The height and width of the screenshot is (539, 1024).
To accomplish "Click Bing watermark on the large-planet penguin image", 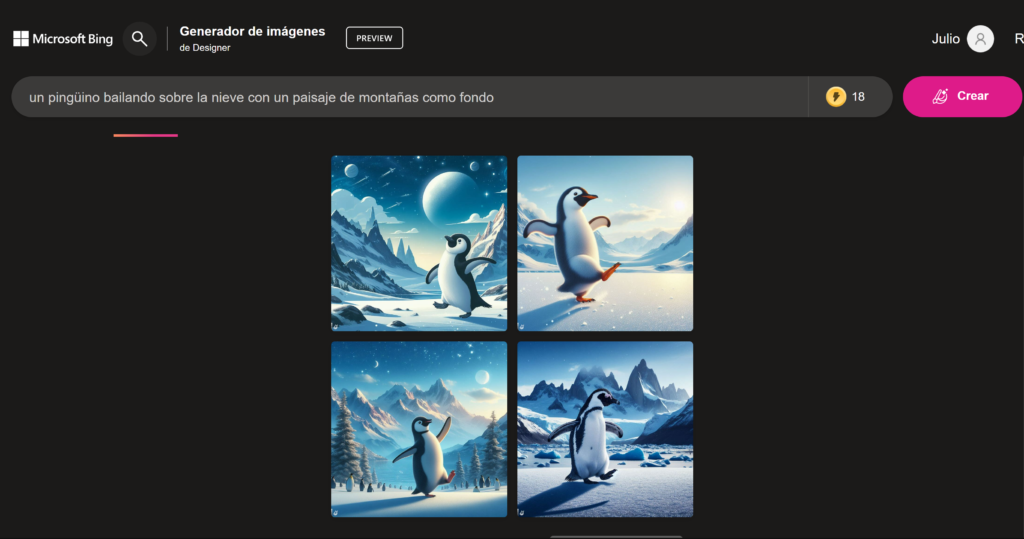I will pos(337,325).
